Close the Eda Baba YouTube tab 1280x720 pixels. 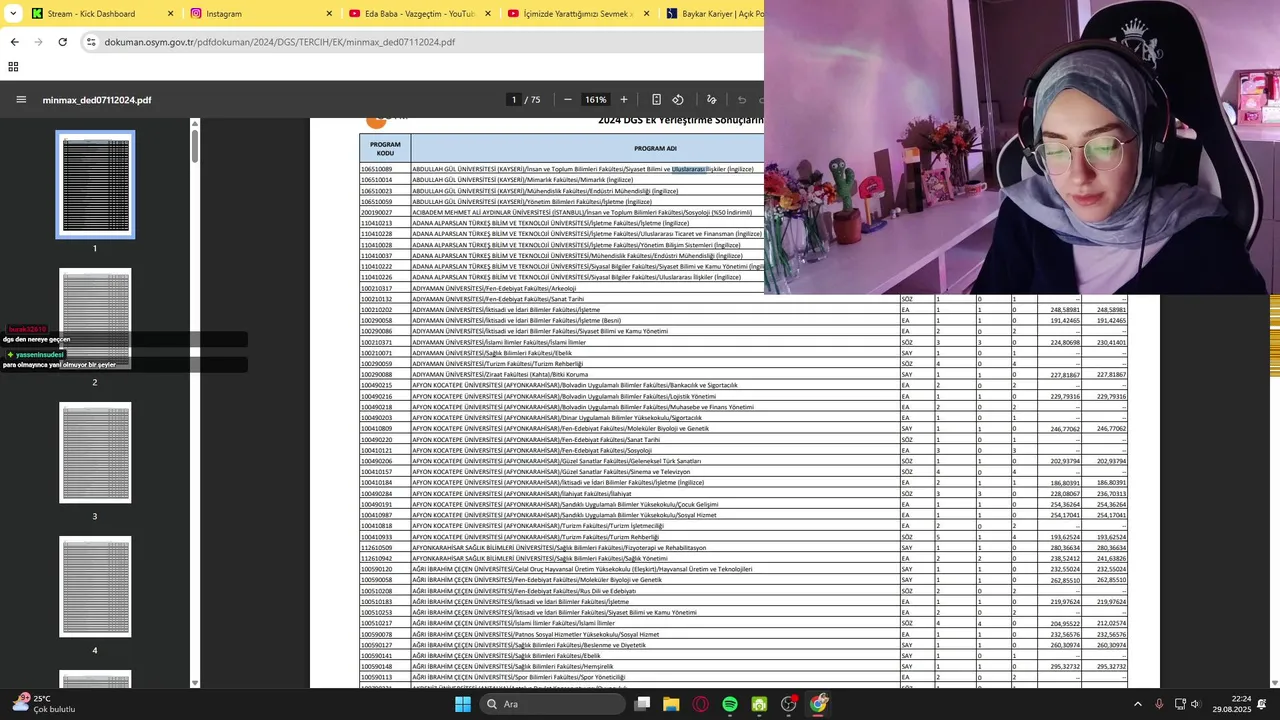[x=487, y=14]
